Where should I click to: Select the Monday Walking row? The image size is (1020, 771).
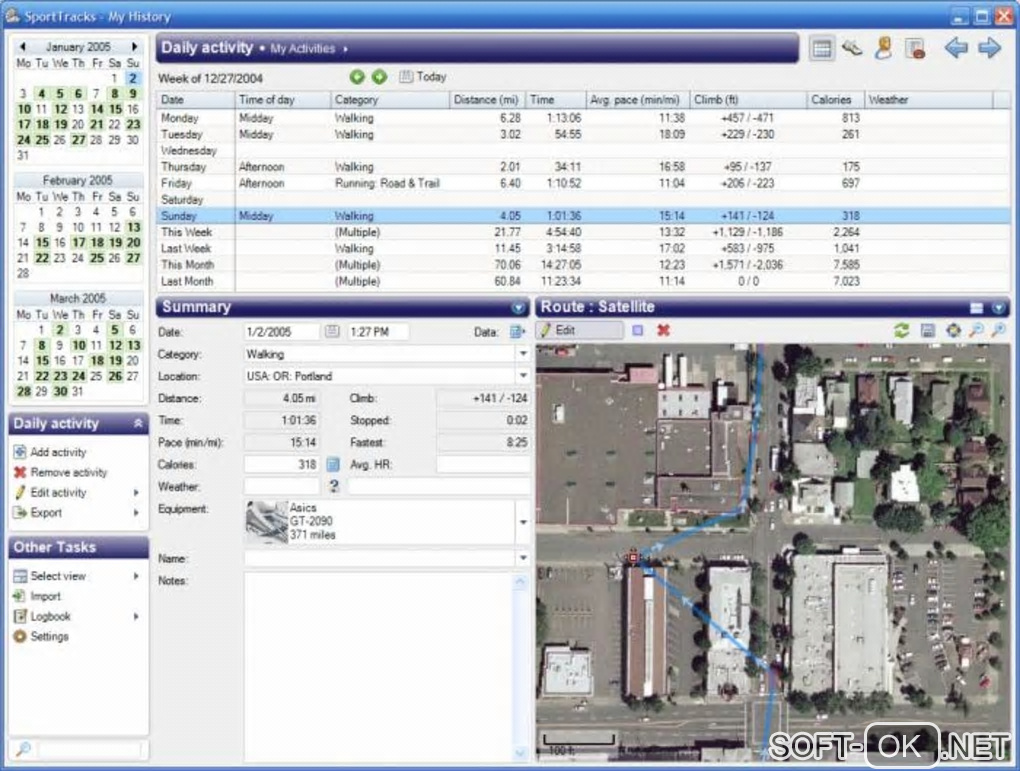[584, 118]
